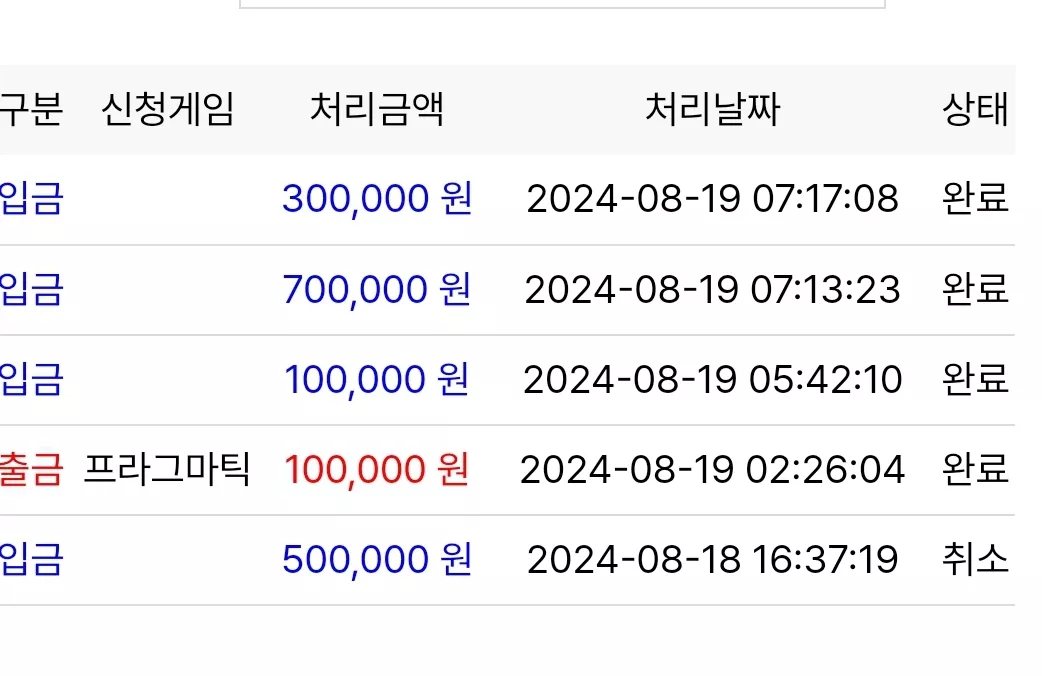Click the 프라그마틱 game name

coord(167,469)
